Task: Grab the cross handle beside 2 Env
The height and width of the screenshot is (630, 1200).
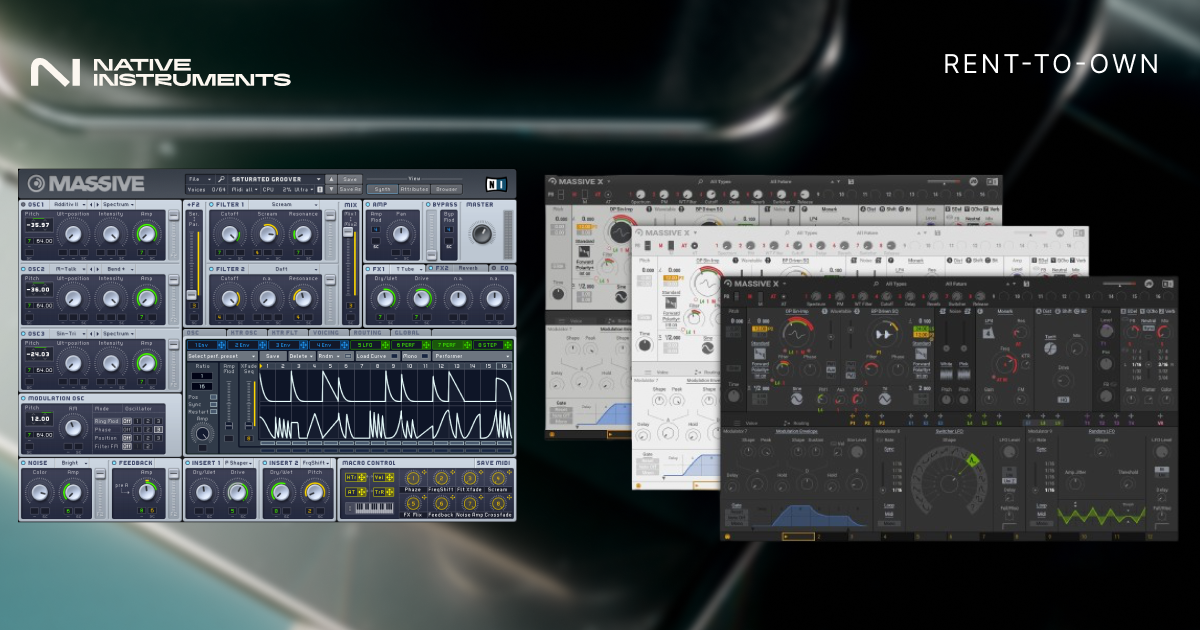Action: click(x=262, y=345)
